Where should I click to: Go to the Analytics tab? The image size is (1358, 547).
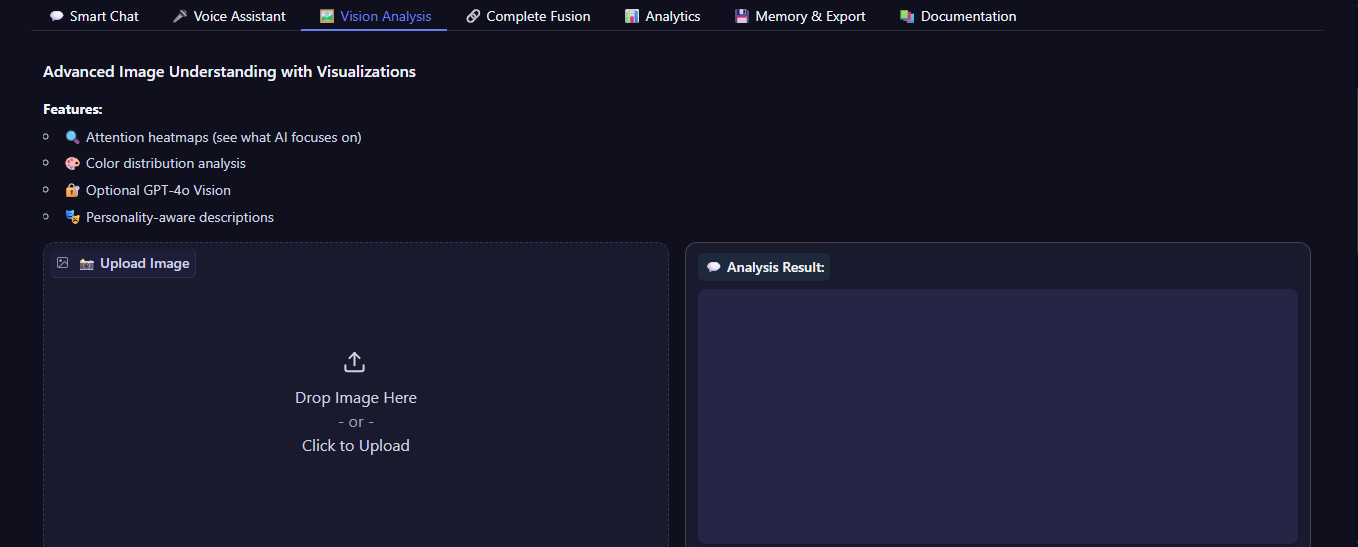[662, 16]
